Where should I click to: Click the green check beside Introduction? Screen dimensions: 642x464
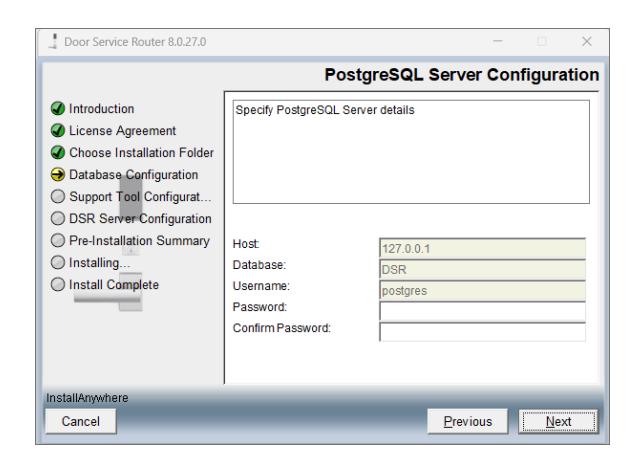(x=58, y=109)
